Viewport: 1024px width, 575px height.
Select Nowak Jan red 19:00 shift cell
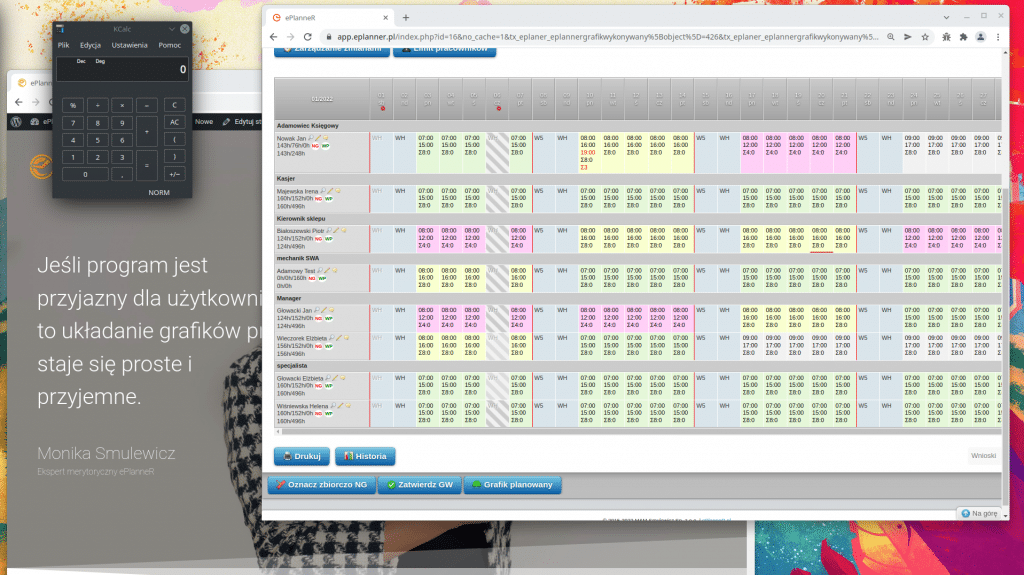(x=588, y=152)
